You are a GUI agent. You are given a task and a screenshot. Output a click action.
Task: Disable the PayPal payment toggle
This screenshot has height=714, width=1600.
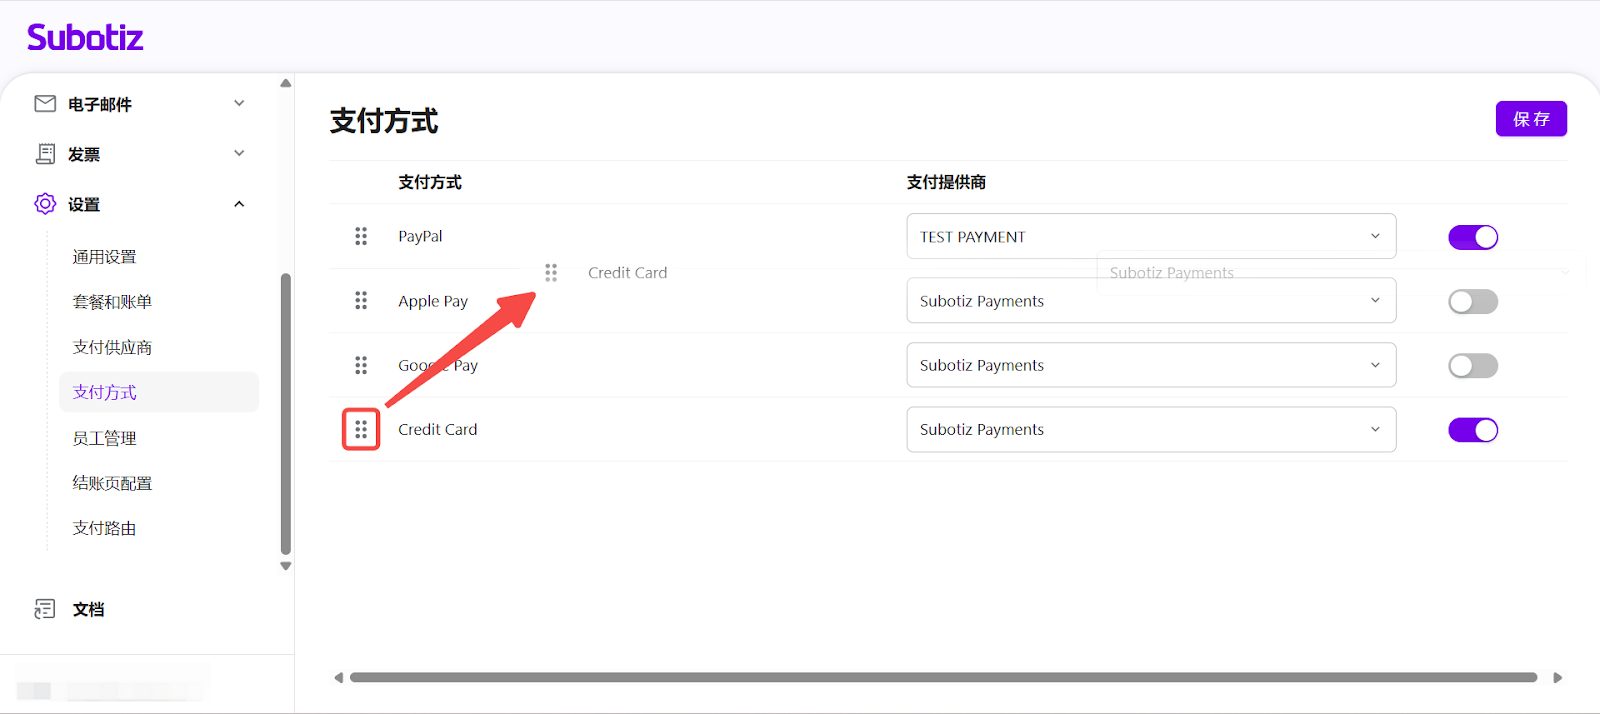point(1472,237)
